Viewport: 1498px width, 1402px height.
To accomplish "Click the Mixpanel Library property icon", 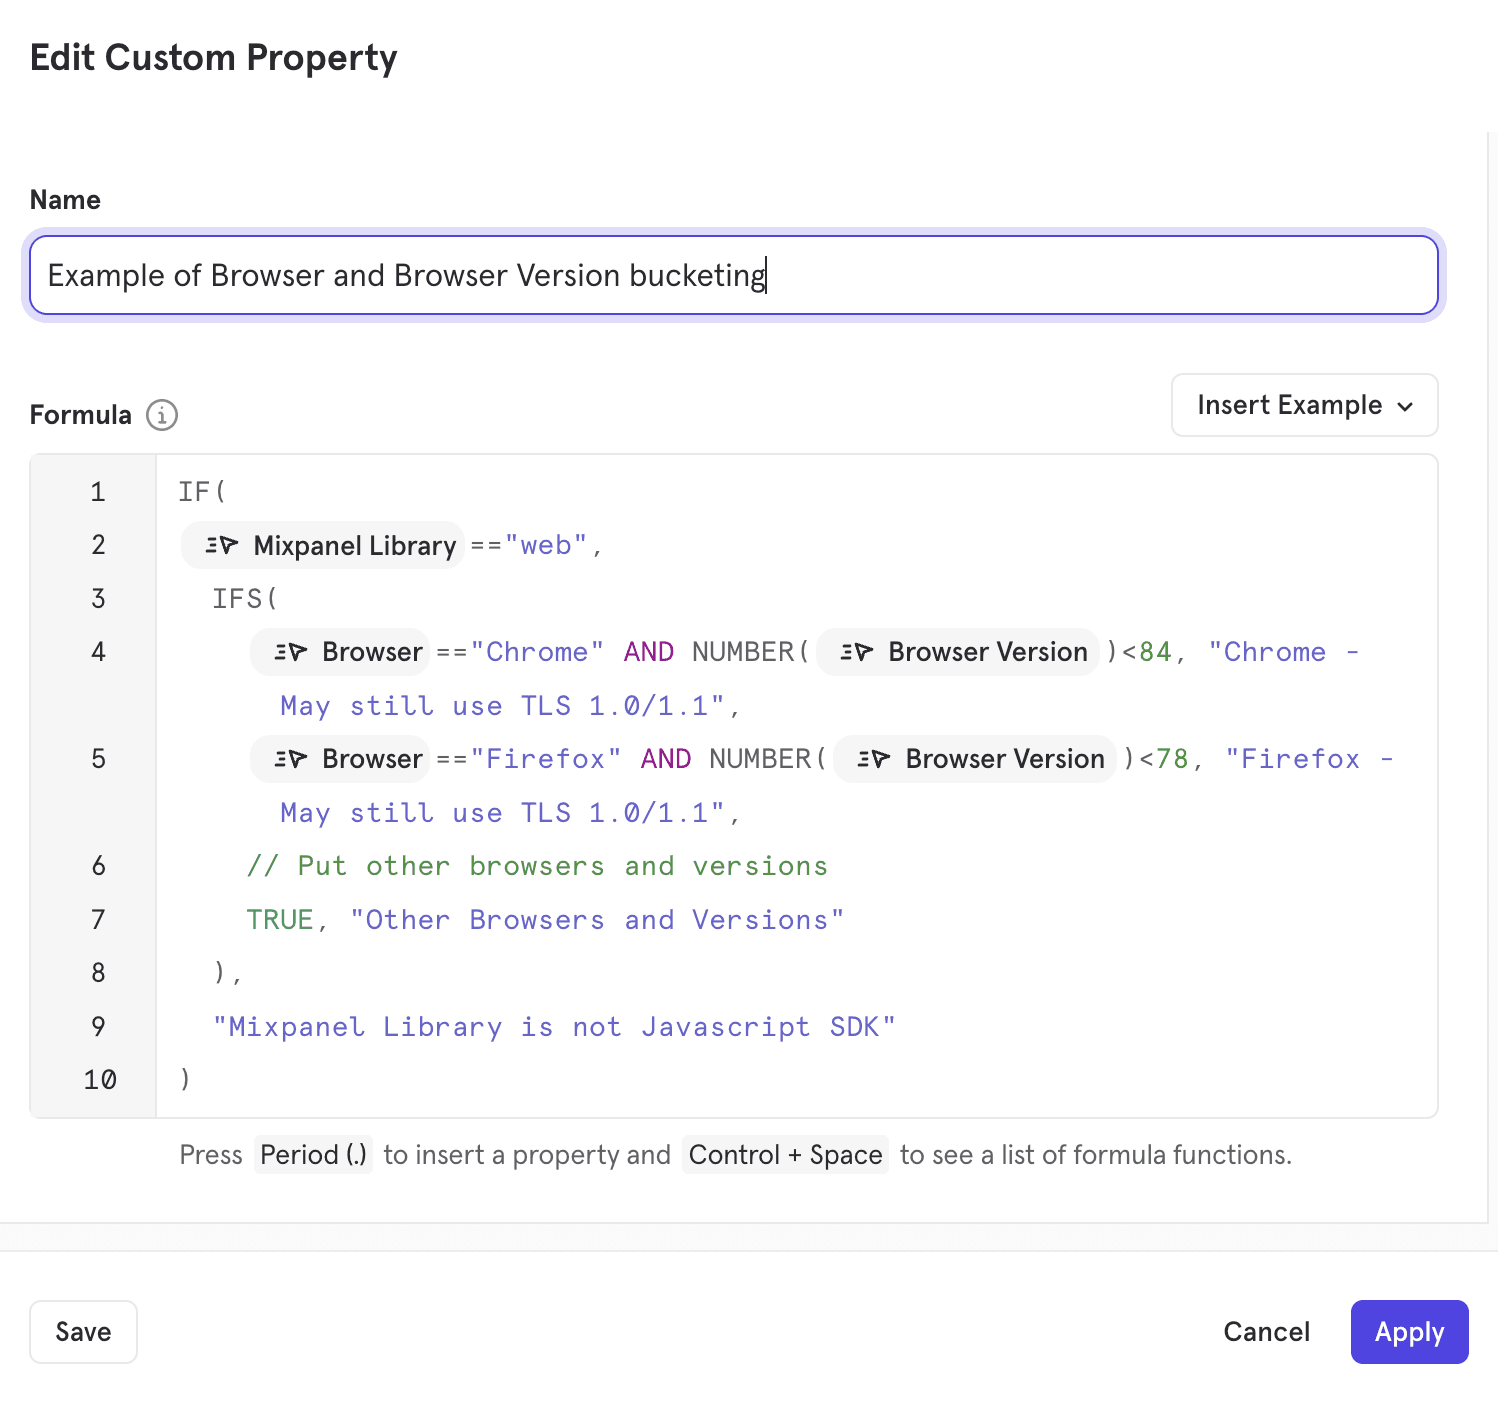I will pyautogui.click(x=221, y=546).
